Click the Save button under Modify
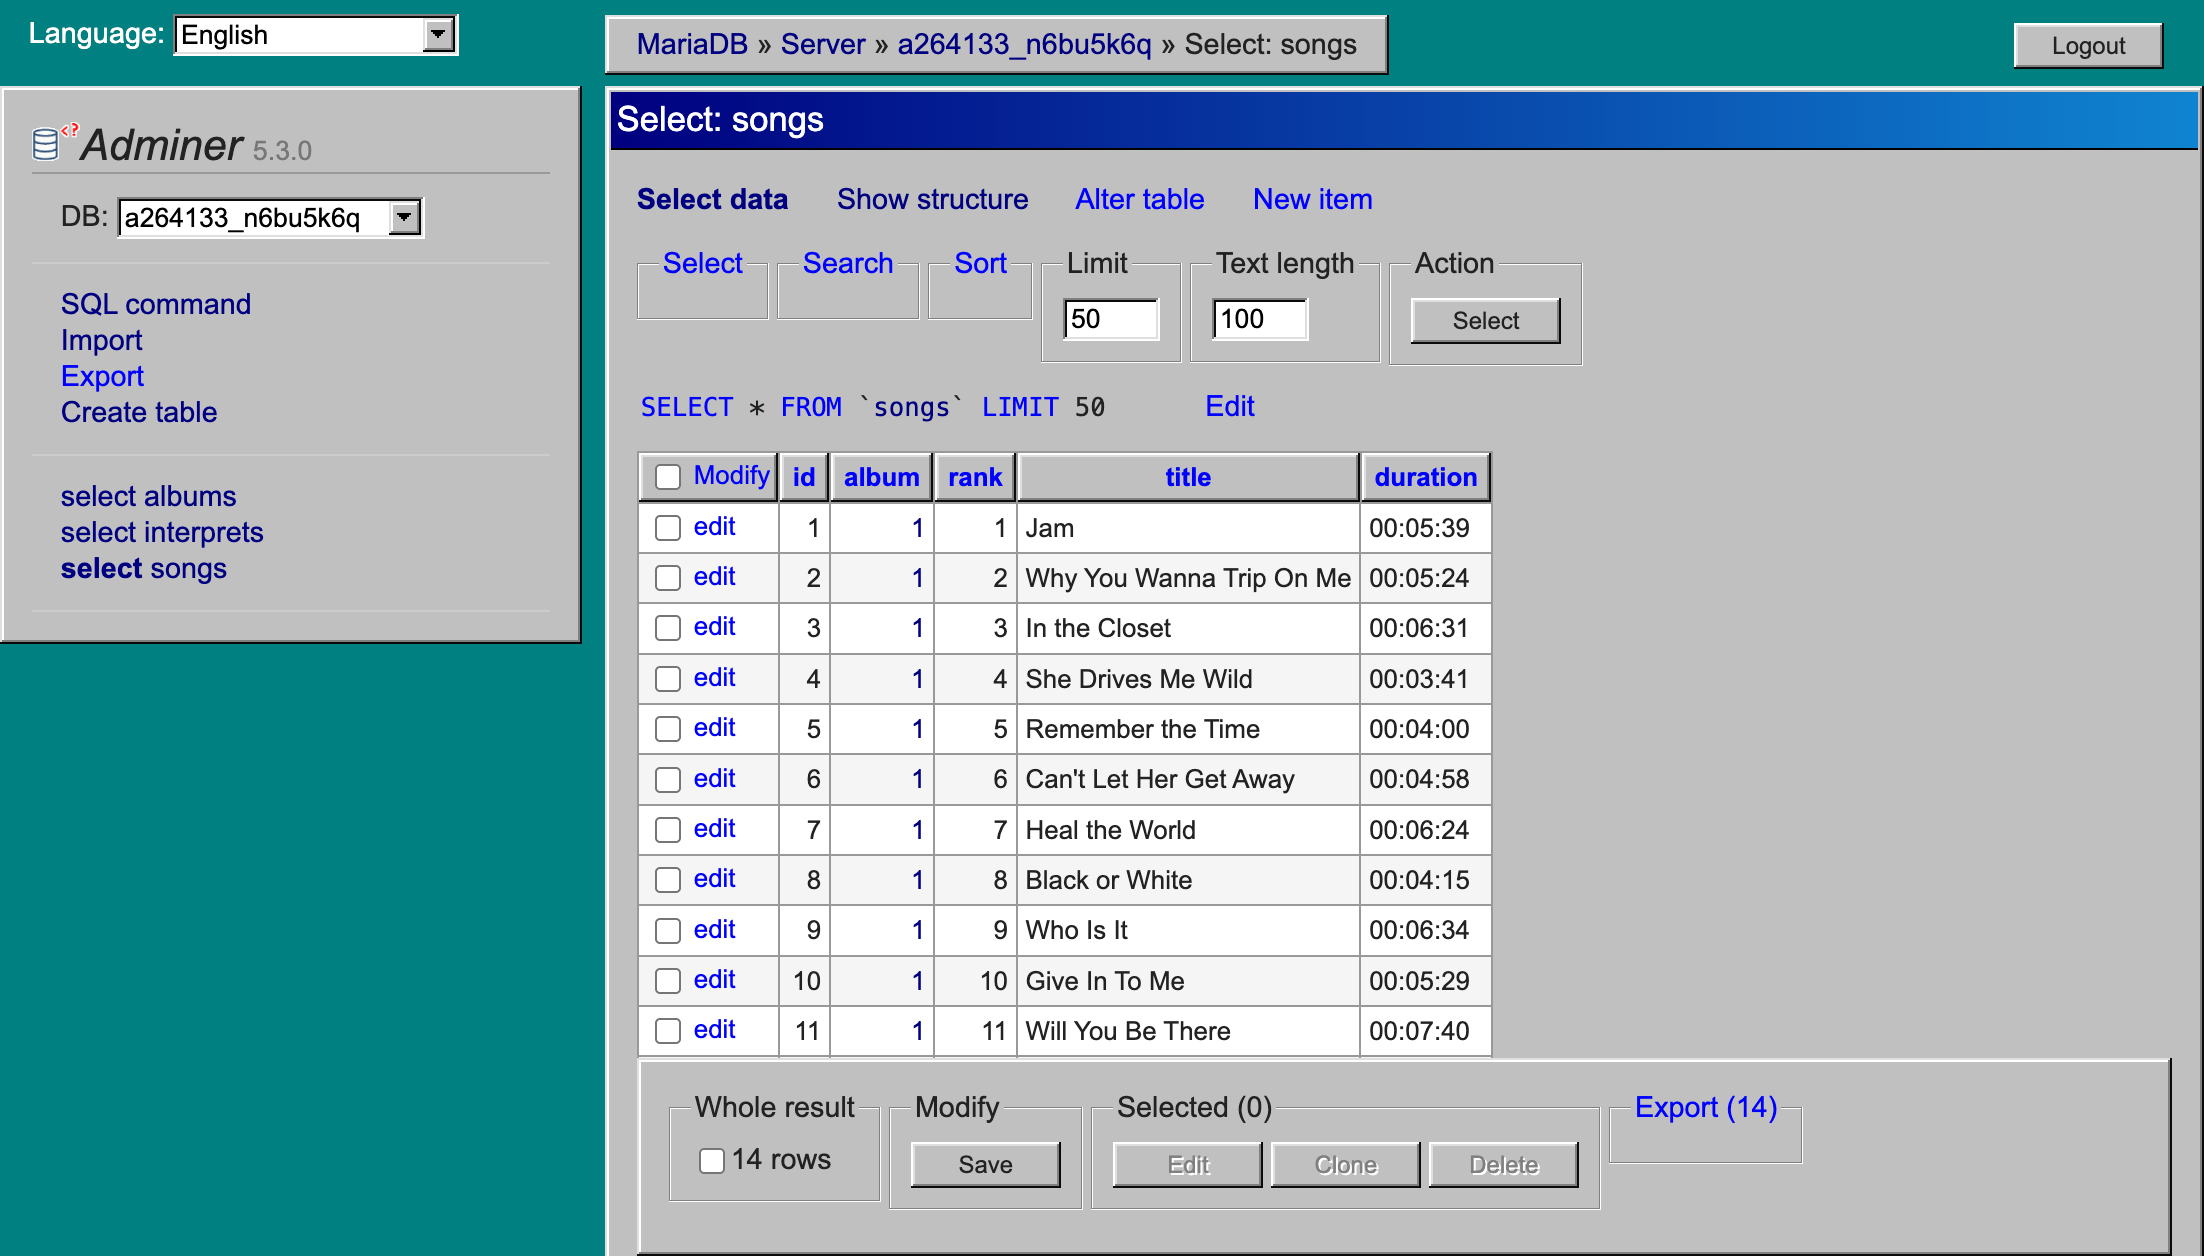The width and height of the screenshot is (2204, 1256). [985, 1165]
